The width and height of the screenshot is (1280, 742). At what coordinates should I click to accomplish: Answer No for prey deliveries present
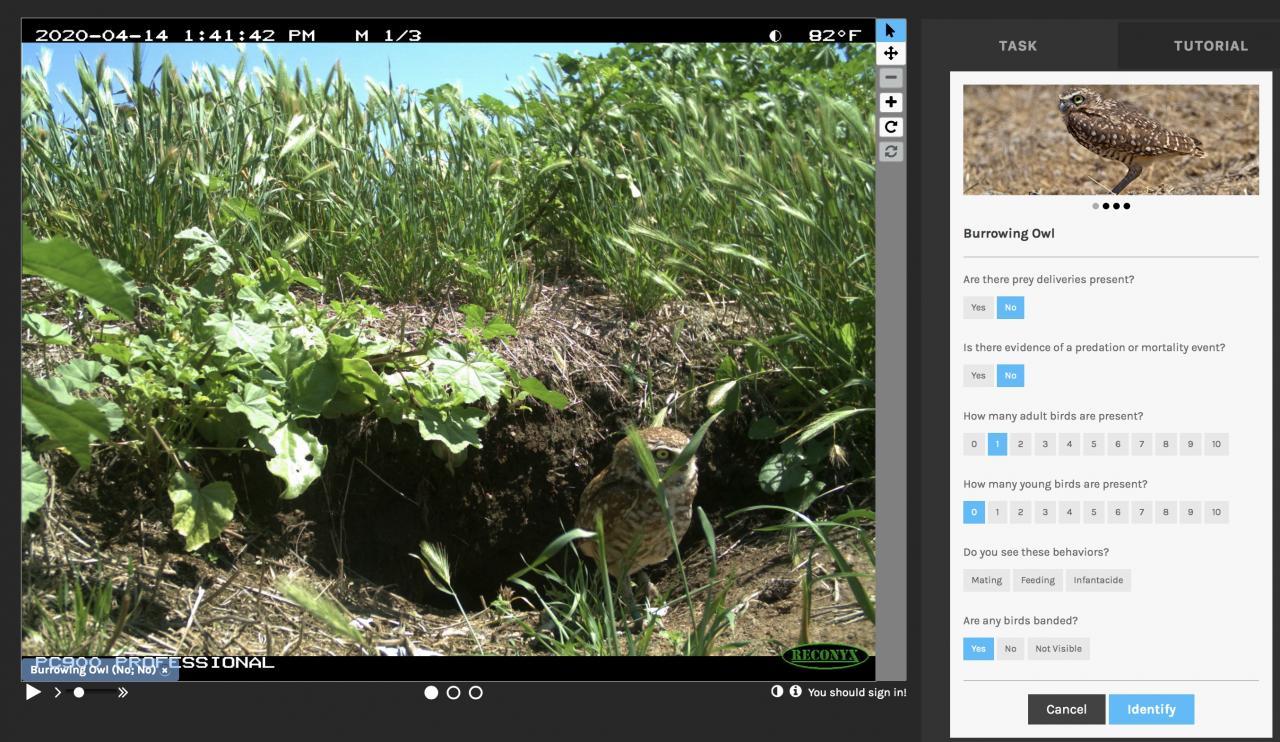click(x=1010, y=308)
